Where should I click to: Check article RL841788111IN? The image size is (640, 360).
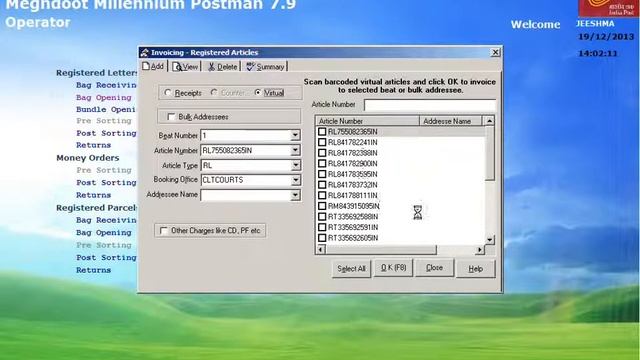click(322, 195)
